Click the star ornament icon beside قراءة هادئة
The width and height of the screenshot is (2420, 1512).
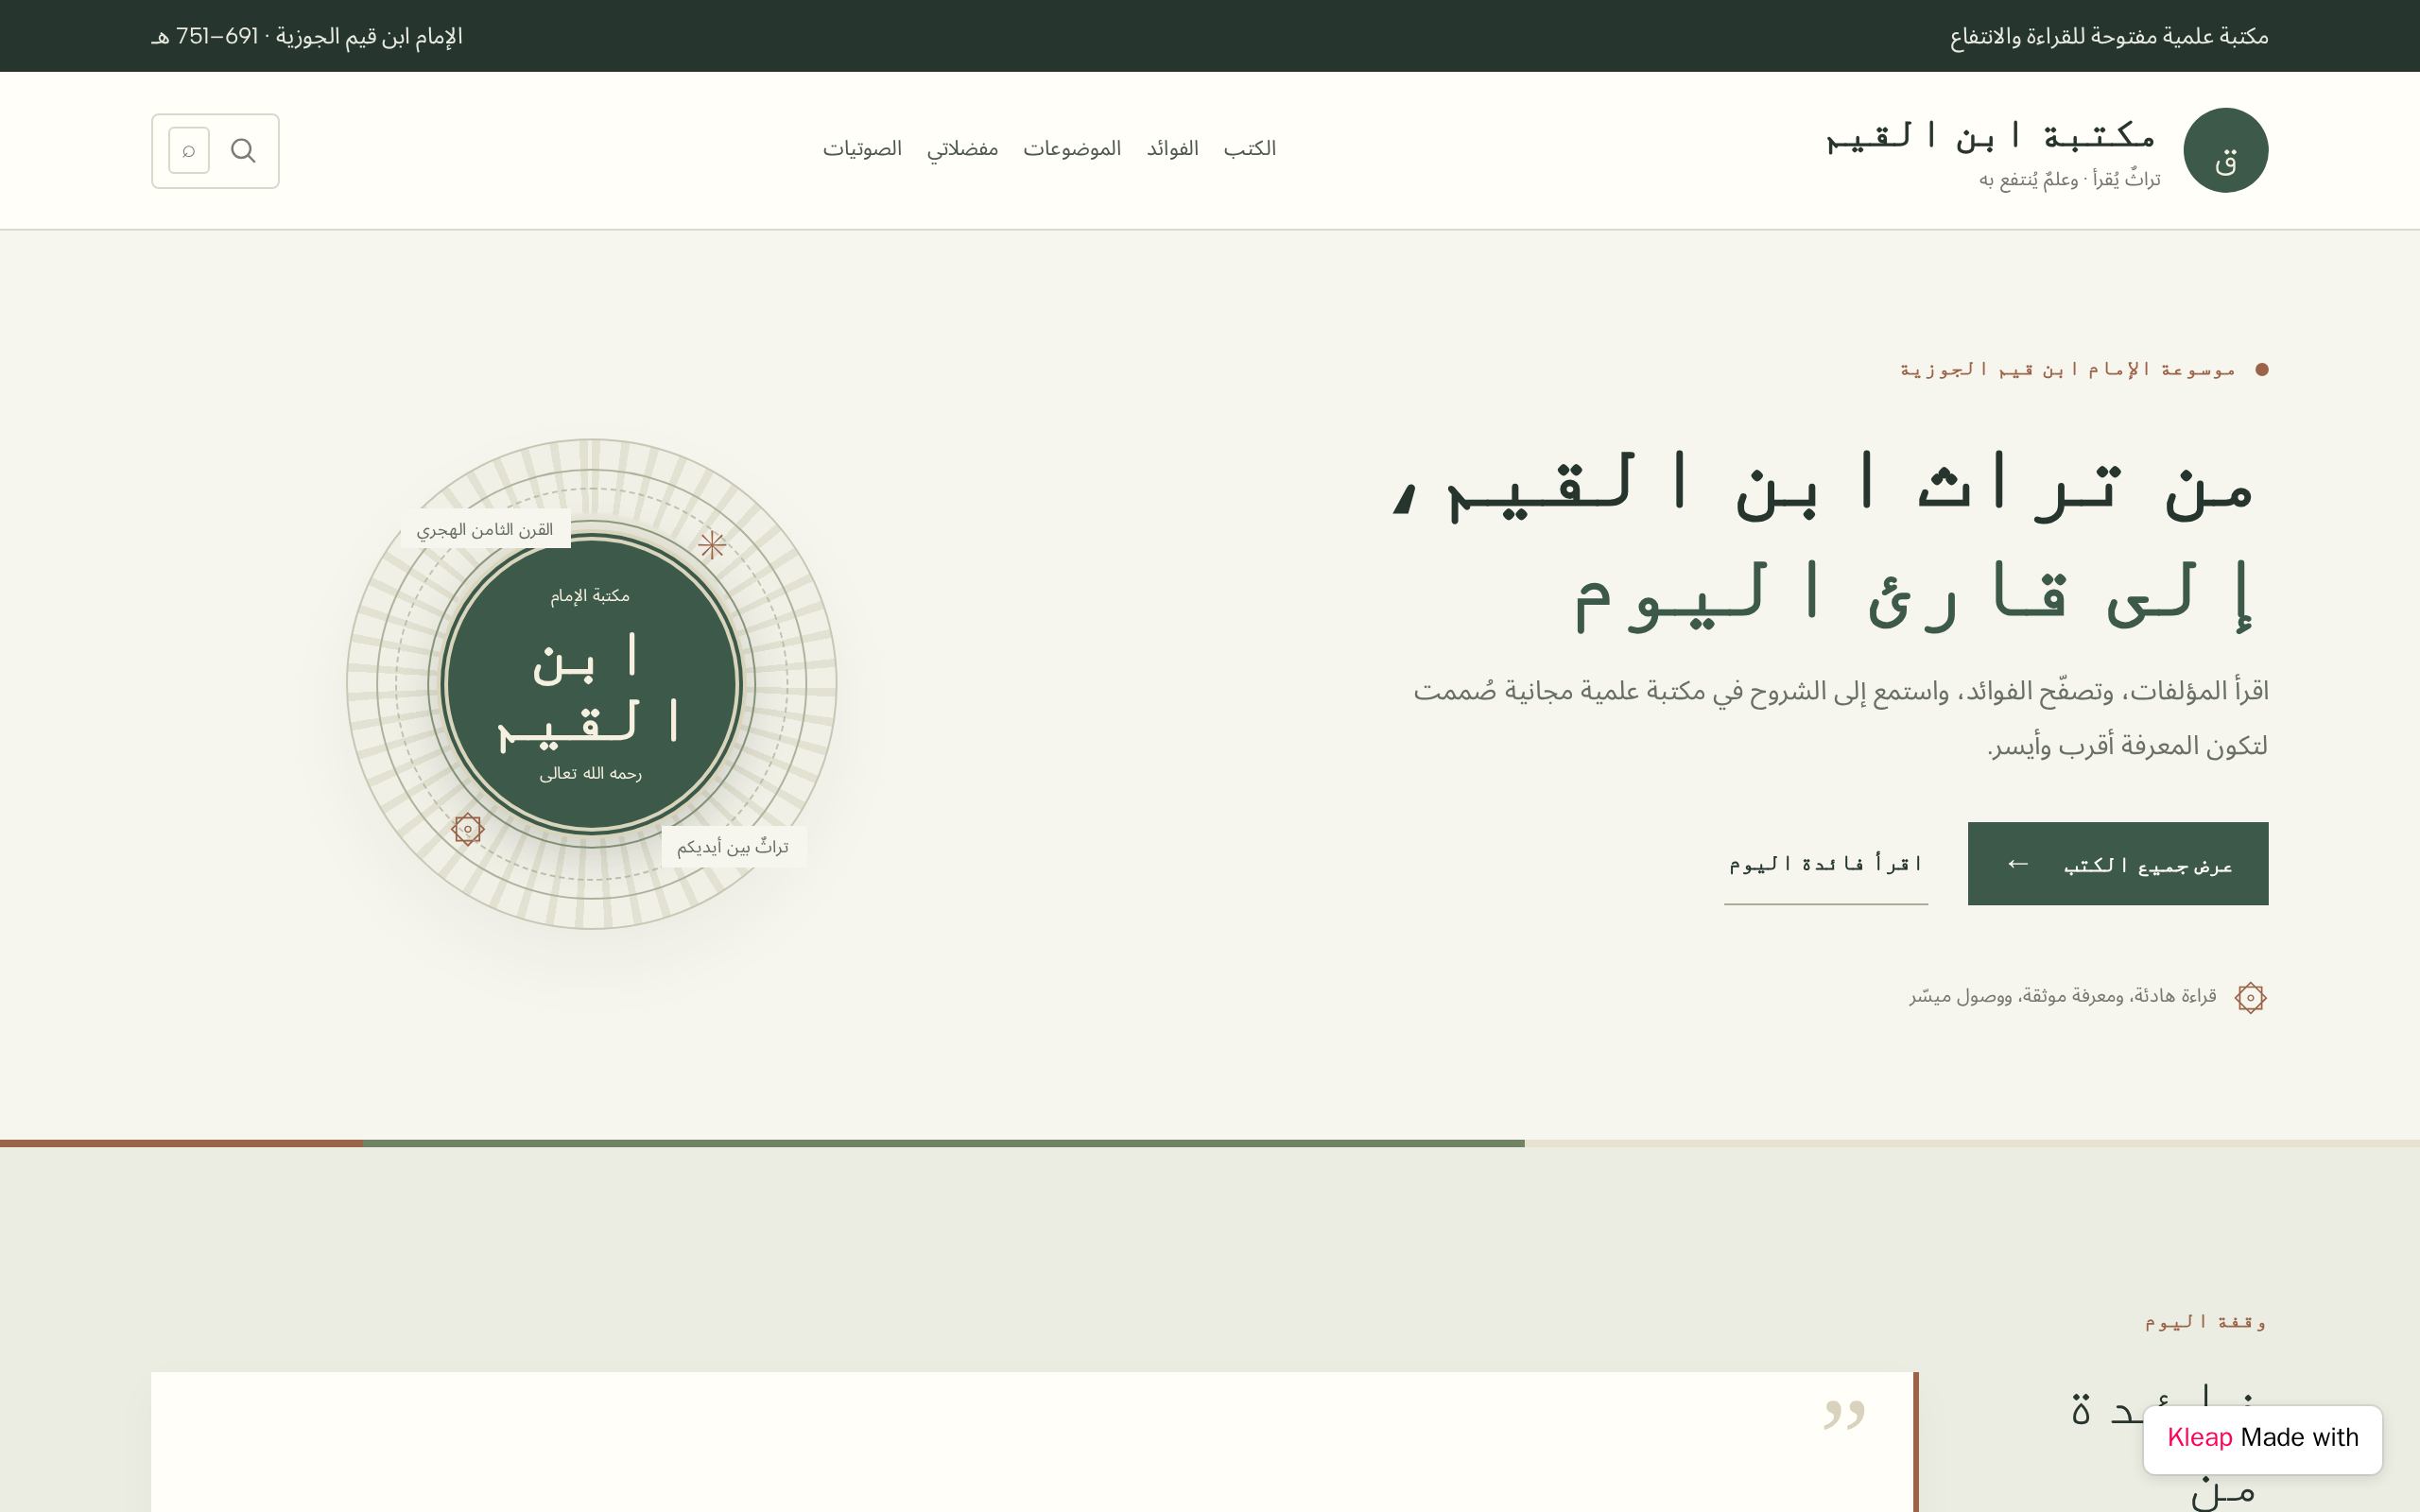click(2250, 997)
